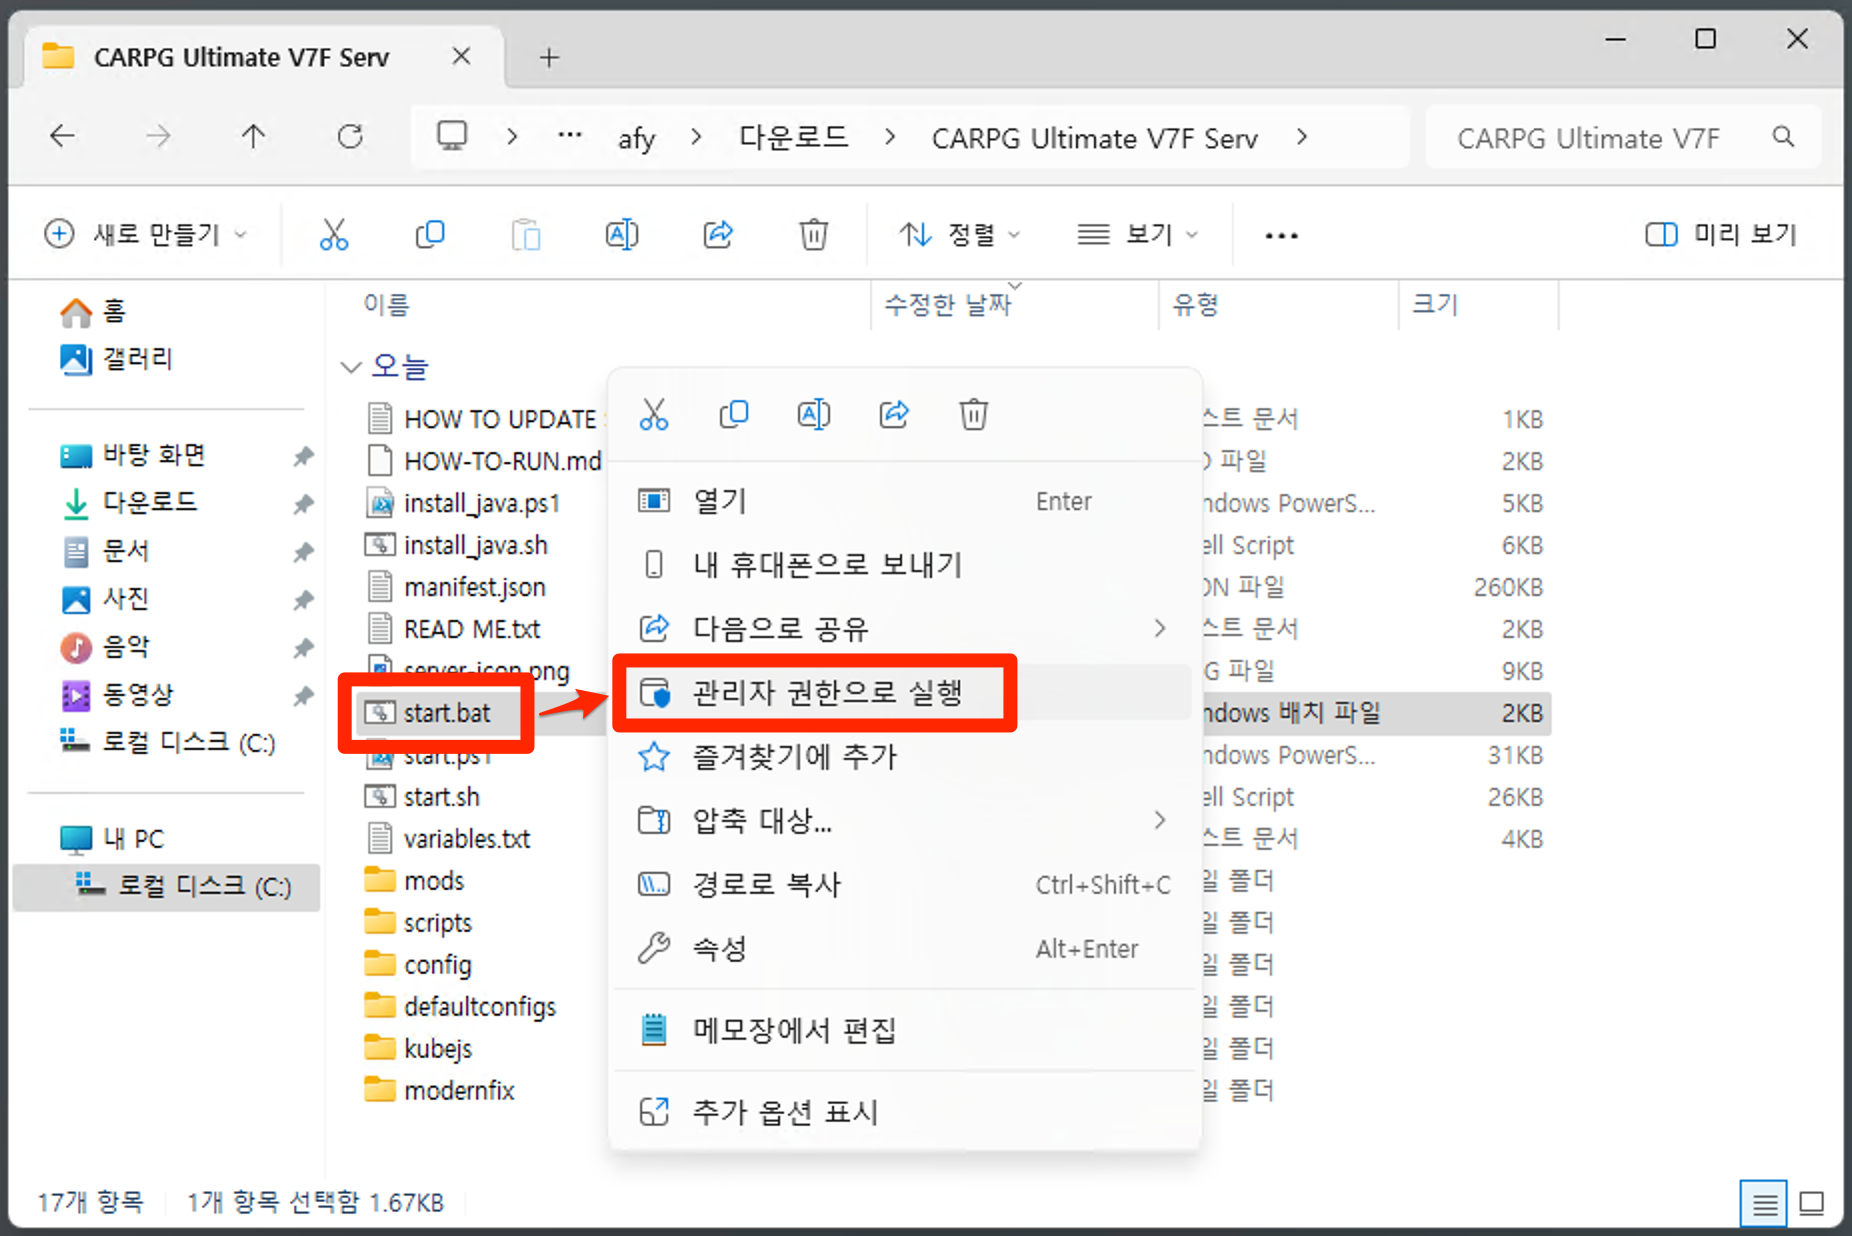Choose 관리자 권한으로 실행
The width and height of the screenshot is (1852, 1236).
(x=903, y=692)
